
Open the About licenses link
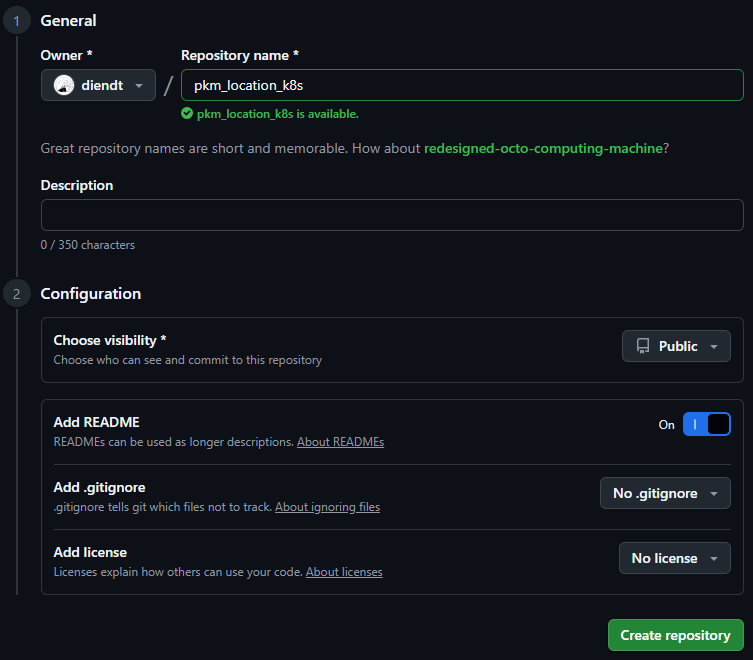pyautogui.click(x=344, y=572)
